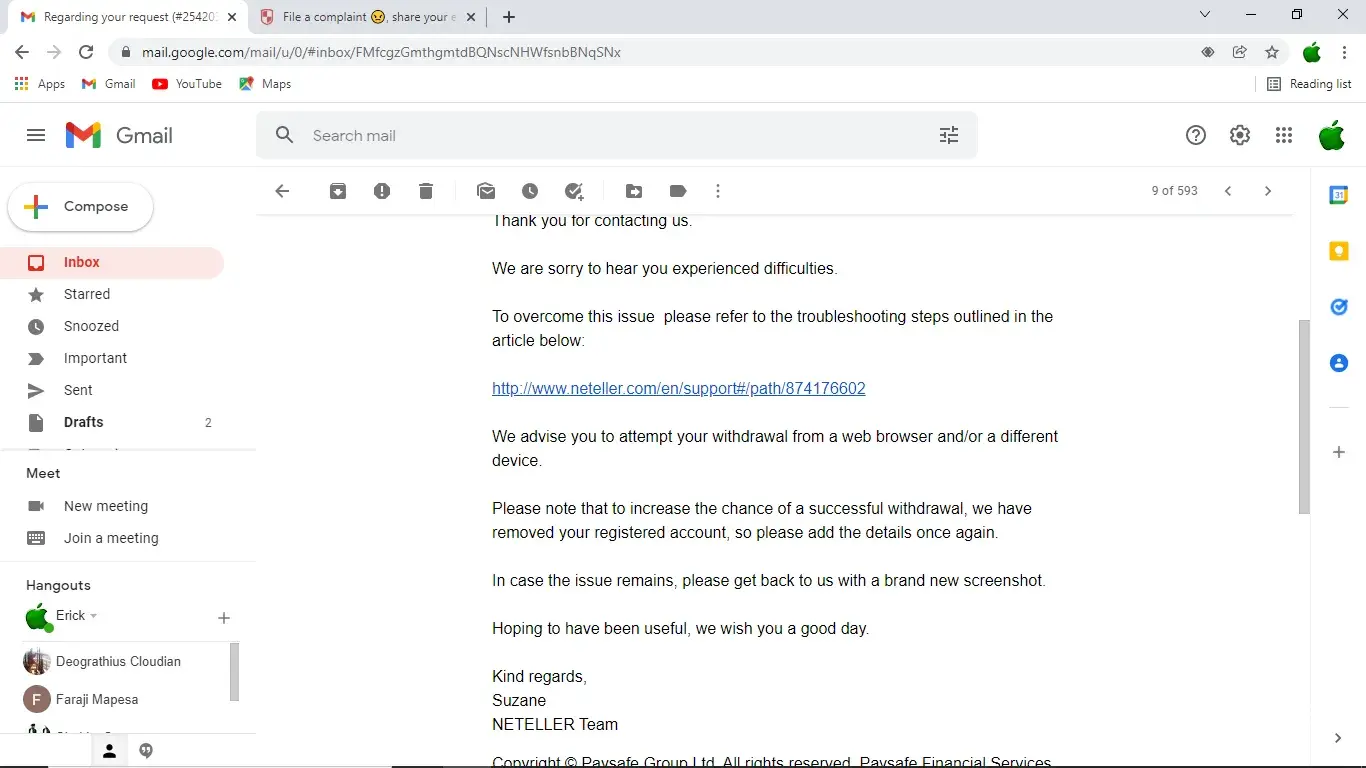The height and width of the screenshot is (768, 1366).
Task: Delete the open email
Action: click(426, 191)
